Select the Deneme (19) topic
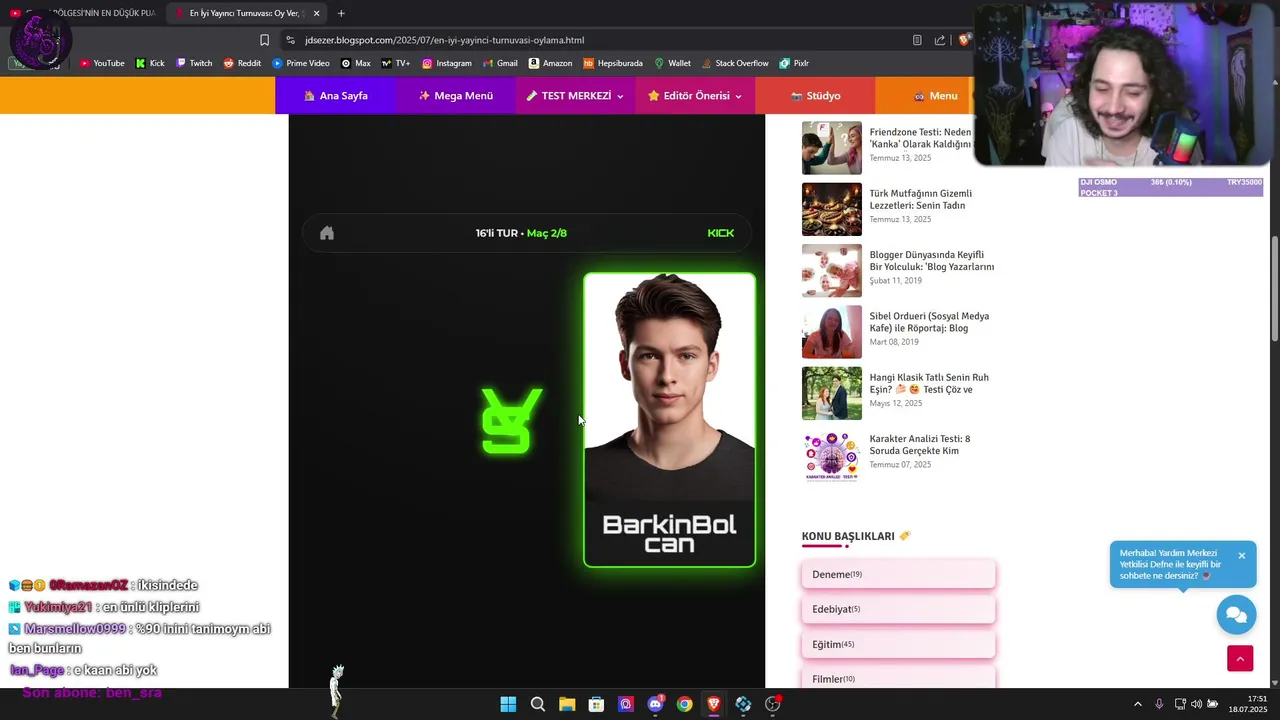 pos(898,575)
